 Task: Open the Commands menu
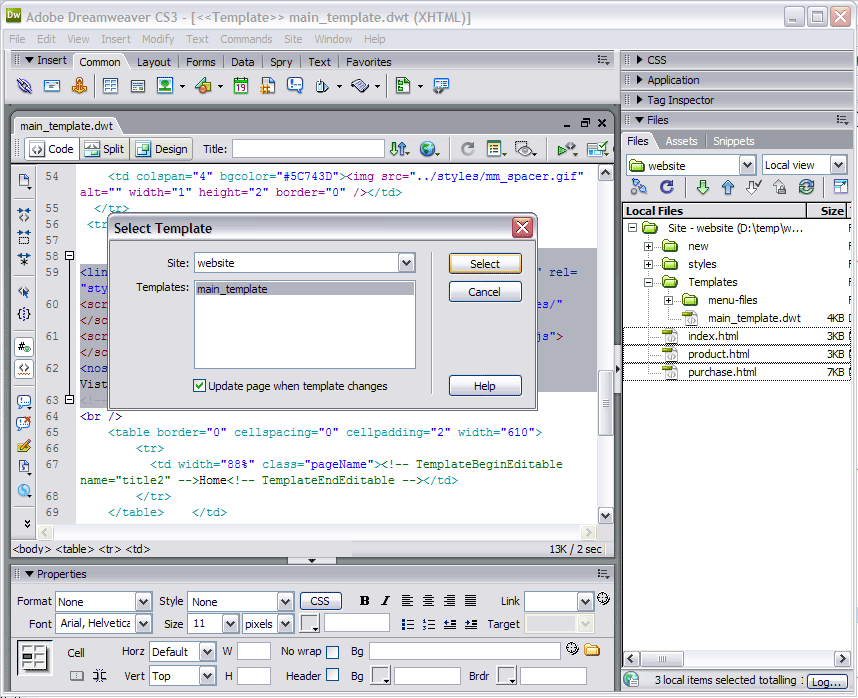pos(246,39)
